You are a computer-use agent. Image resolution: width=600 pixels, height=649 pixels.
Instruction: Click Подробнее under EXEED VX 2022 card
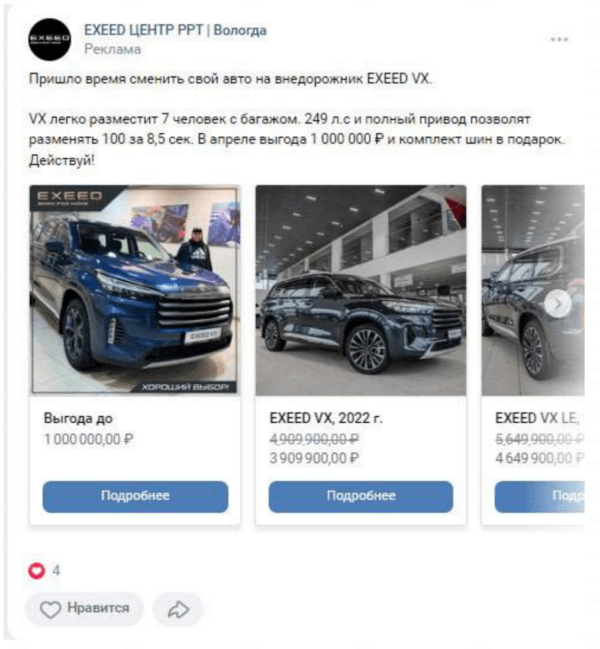pyautogui.click(x=361, y=496)
